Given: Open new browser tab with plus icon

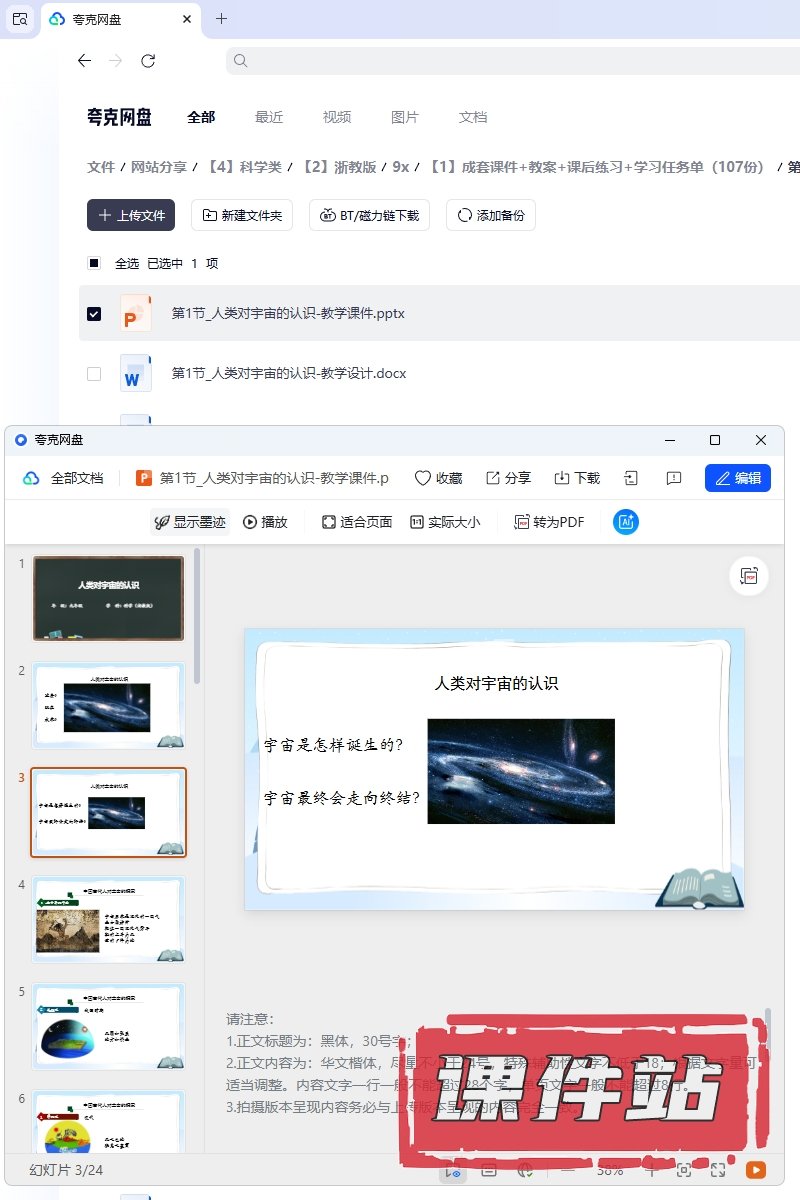Looking at the screenshot, I should [x=222, y=19].
